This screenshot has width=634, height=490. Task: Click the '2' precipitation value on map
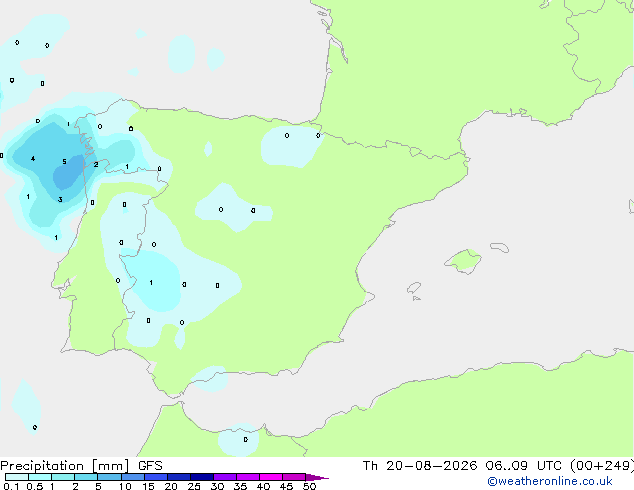pos(96,165)
